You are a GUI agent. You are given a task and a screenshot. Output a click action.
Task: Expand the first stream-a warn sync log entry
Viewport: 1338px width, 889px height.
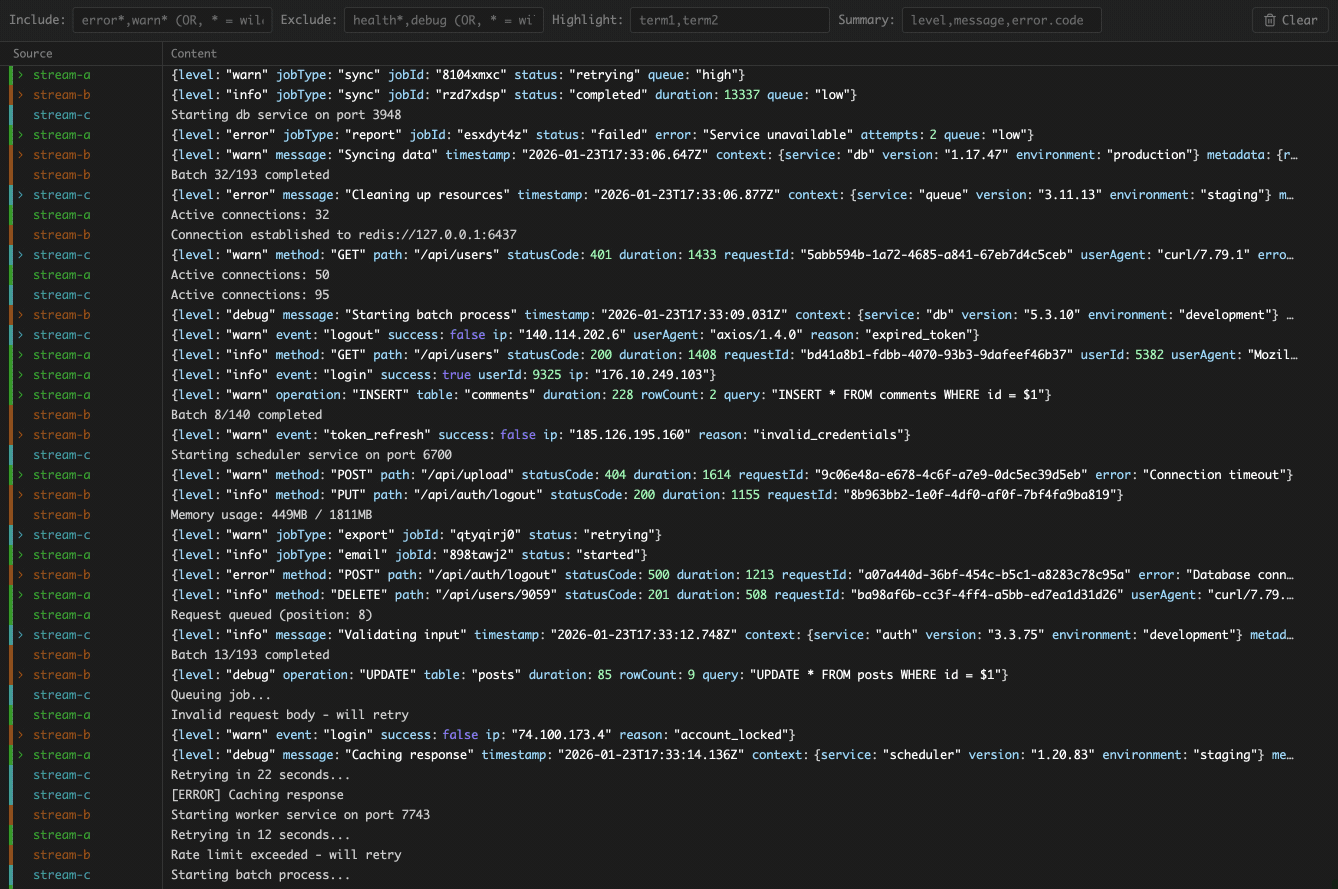[19, 74]
